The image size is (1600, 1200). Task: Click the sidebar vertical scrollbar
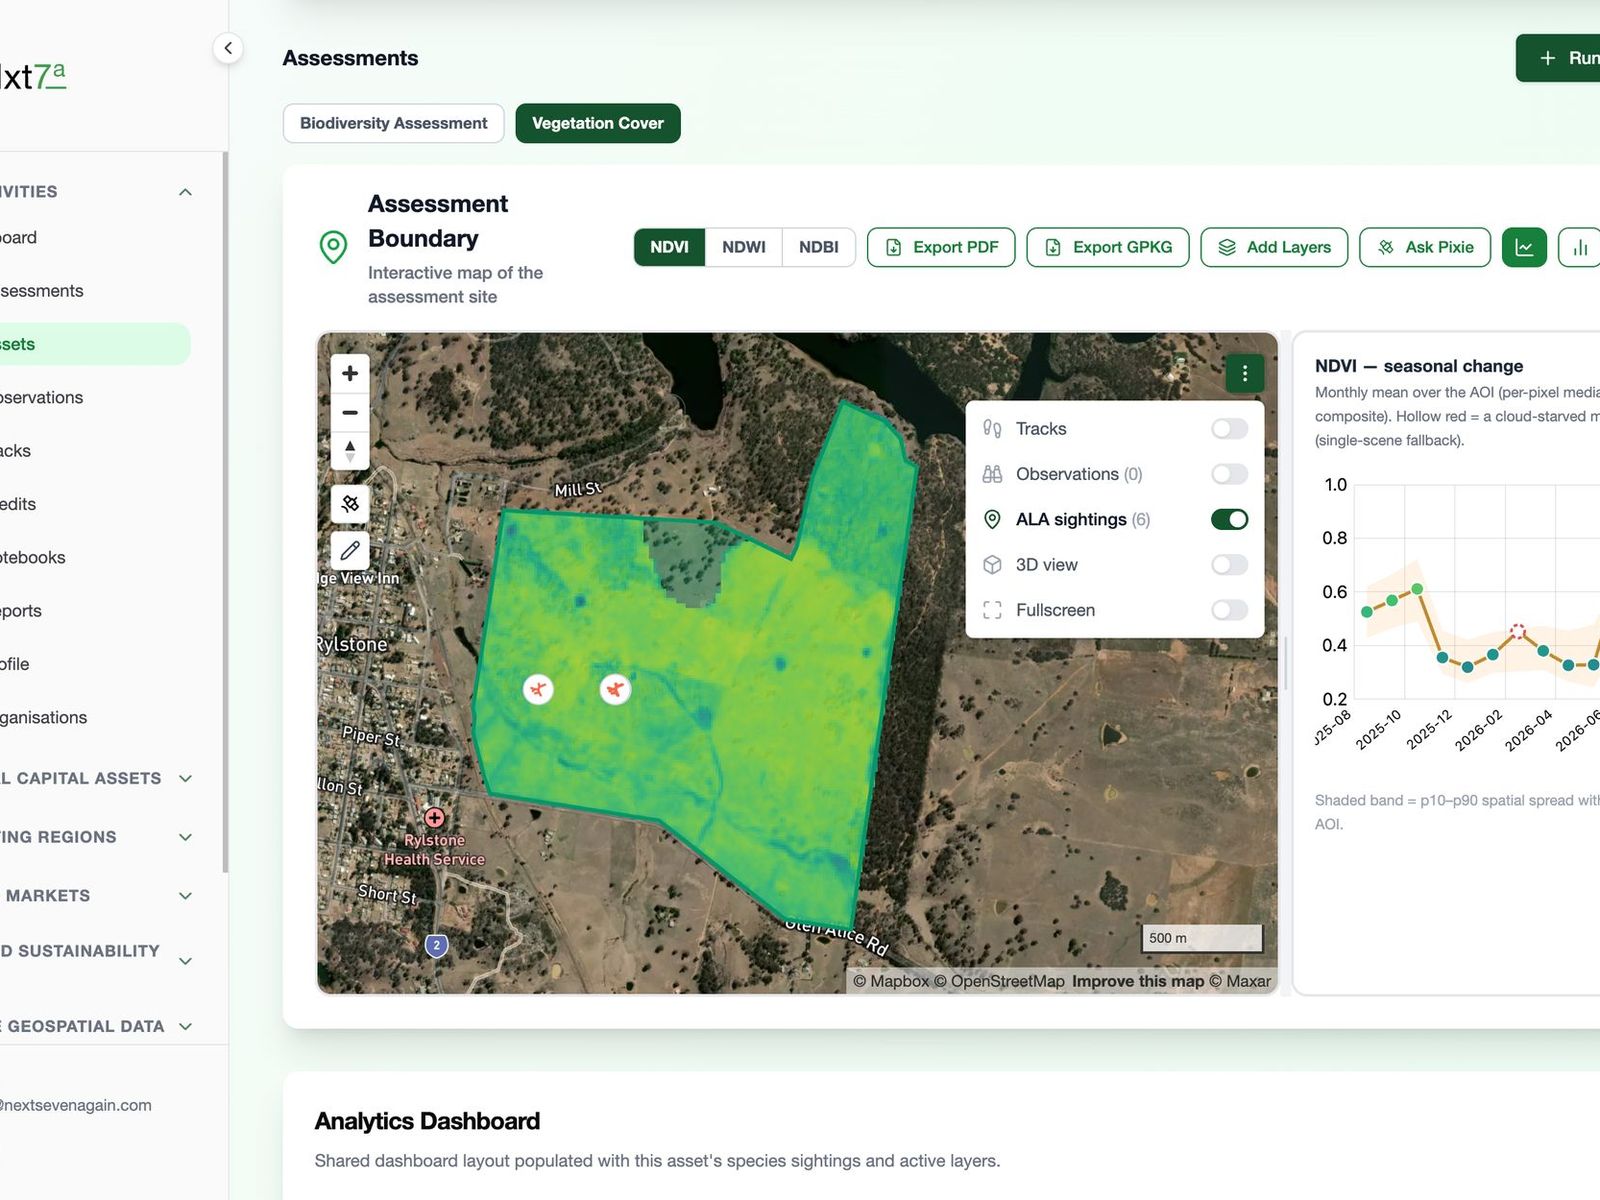tap(225, 512)
